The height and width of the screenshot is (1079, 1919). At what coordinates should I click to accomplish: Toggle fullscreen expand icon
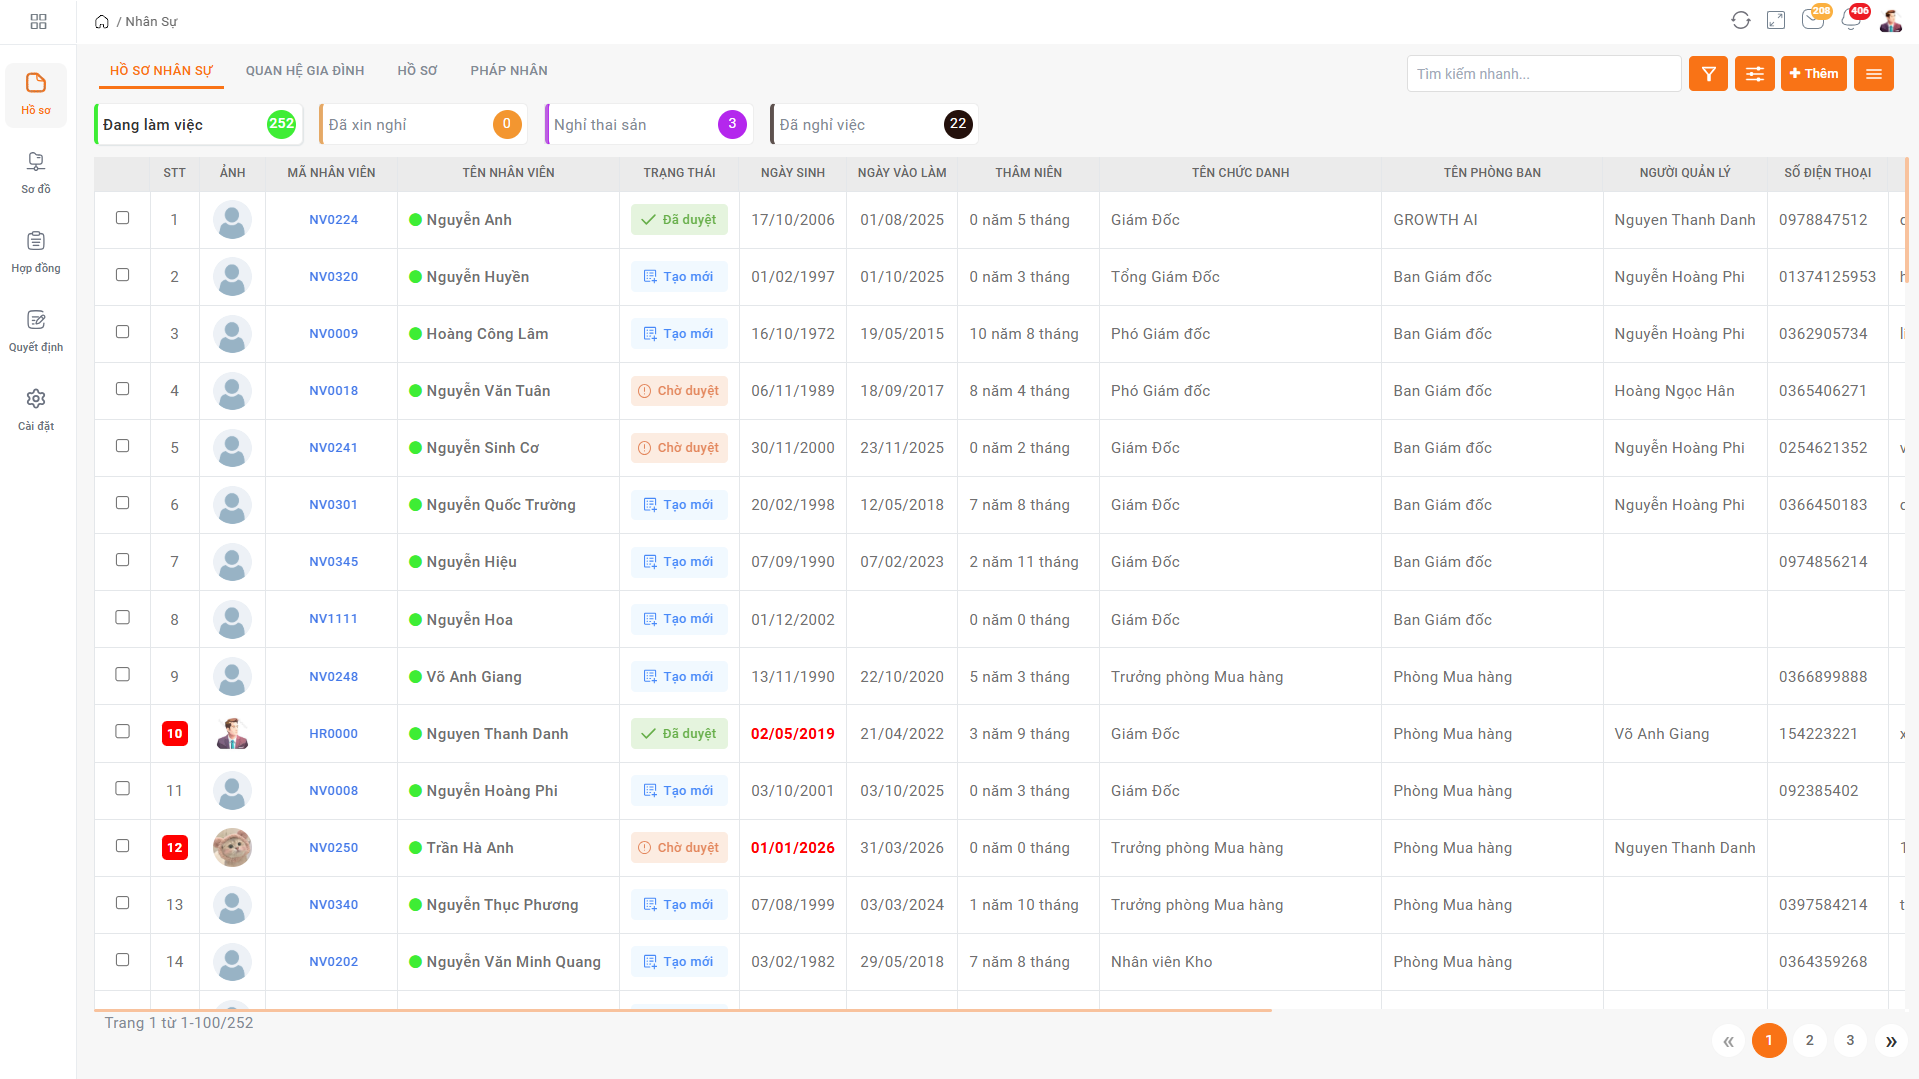[1776, 21]
